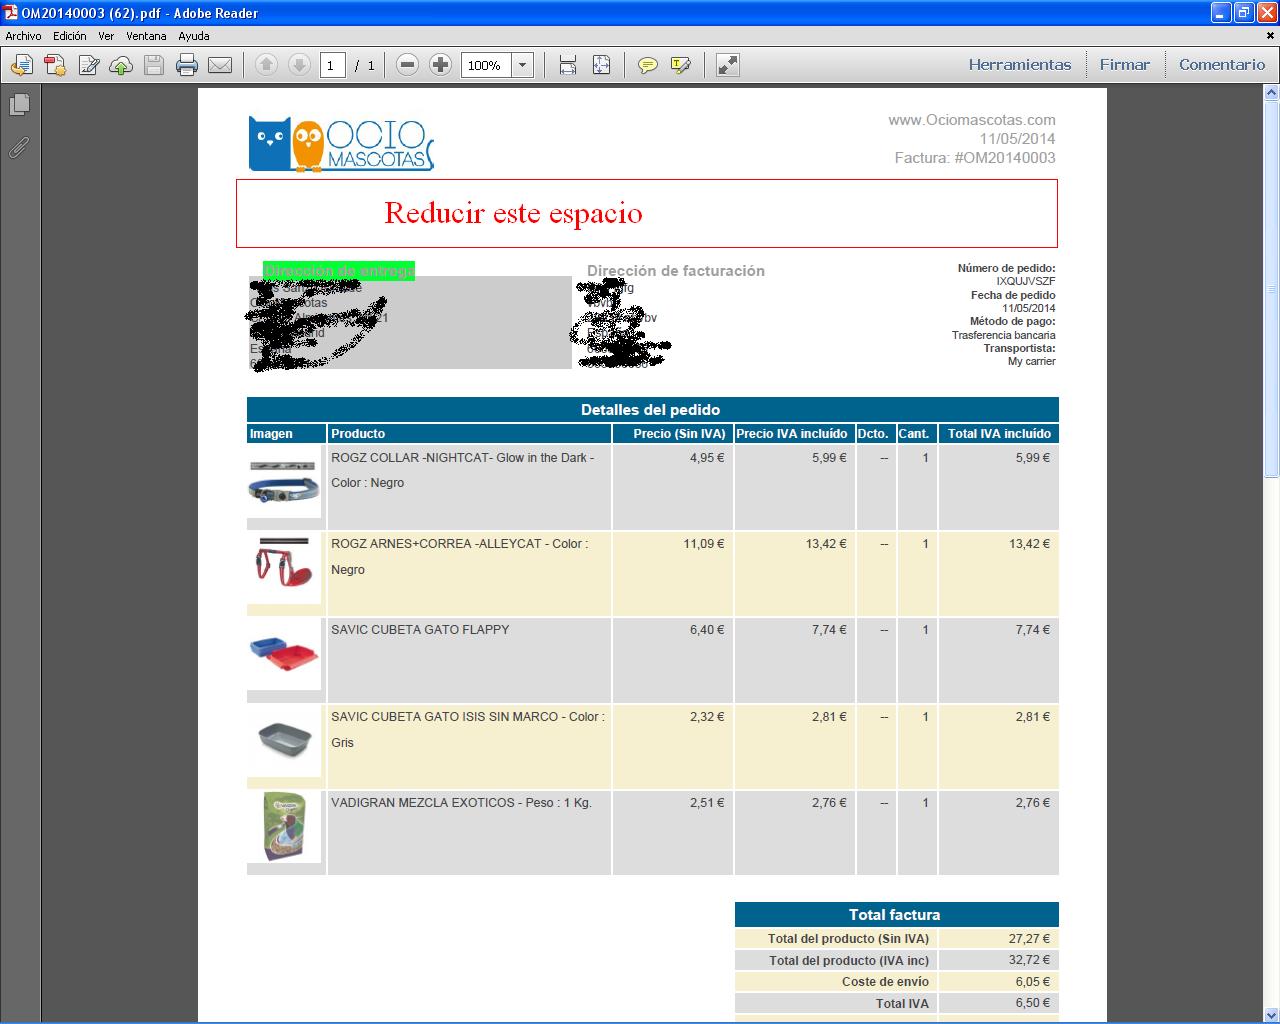Screen dimensions: 1280x1024
Task: Click the 'My carrier' text
Action: click(x=1032, y=361)
